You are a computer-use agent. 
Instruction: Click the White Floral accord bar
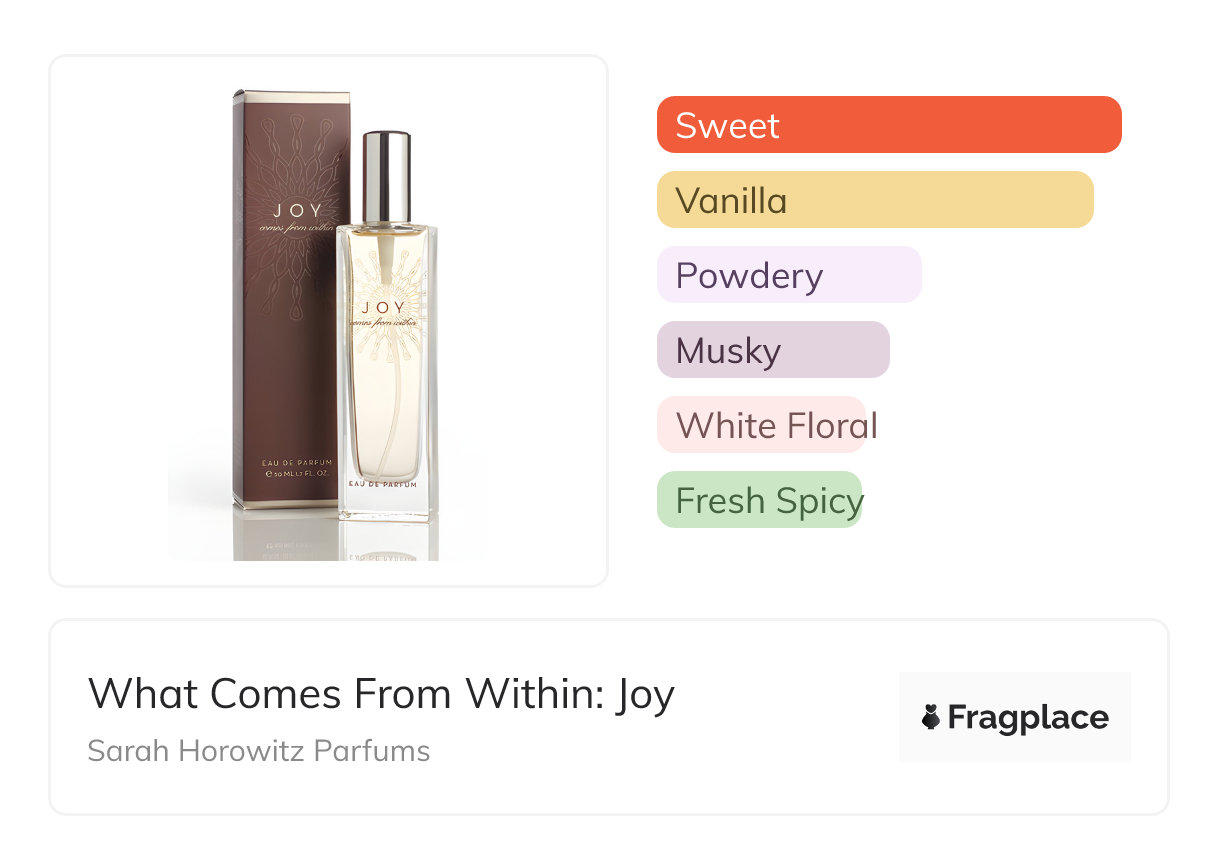(761, 425)
